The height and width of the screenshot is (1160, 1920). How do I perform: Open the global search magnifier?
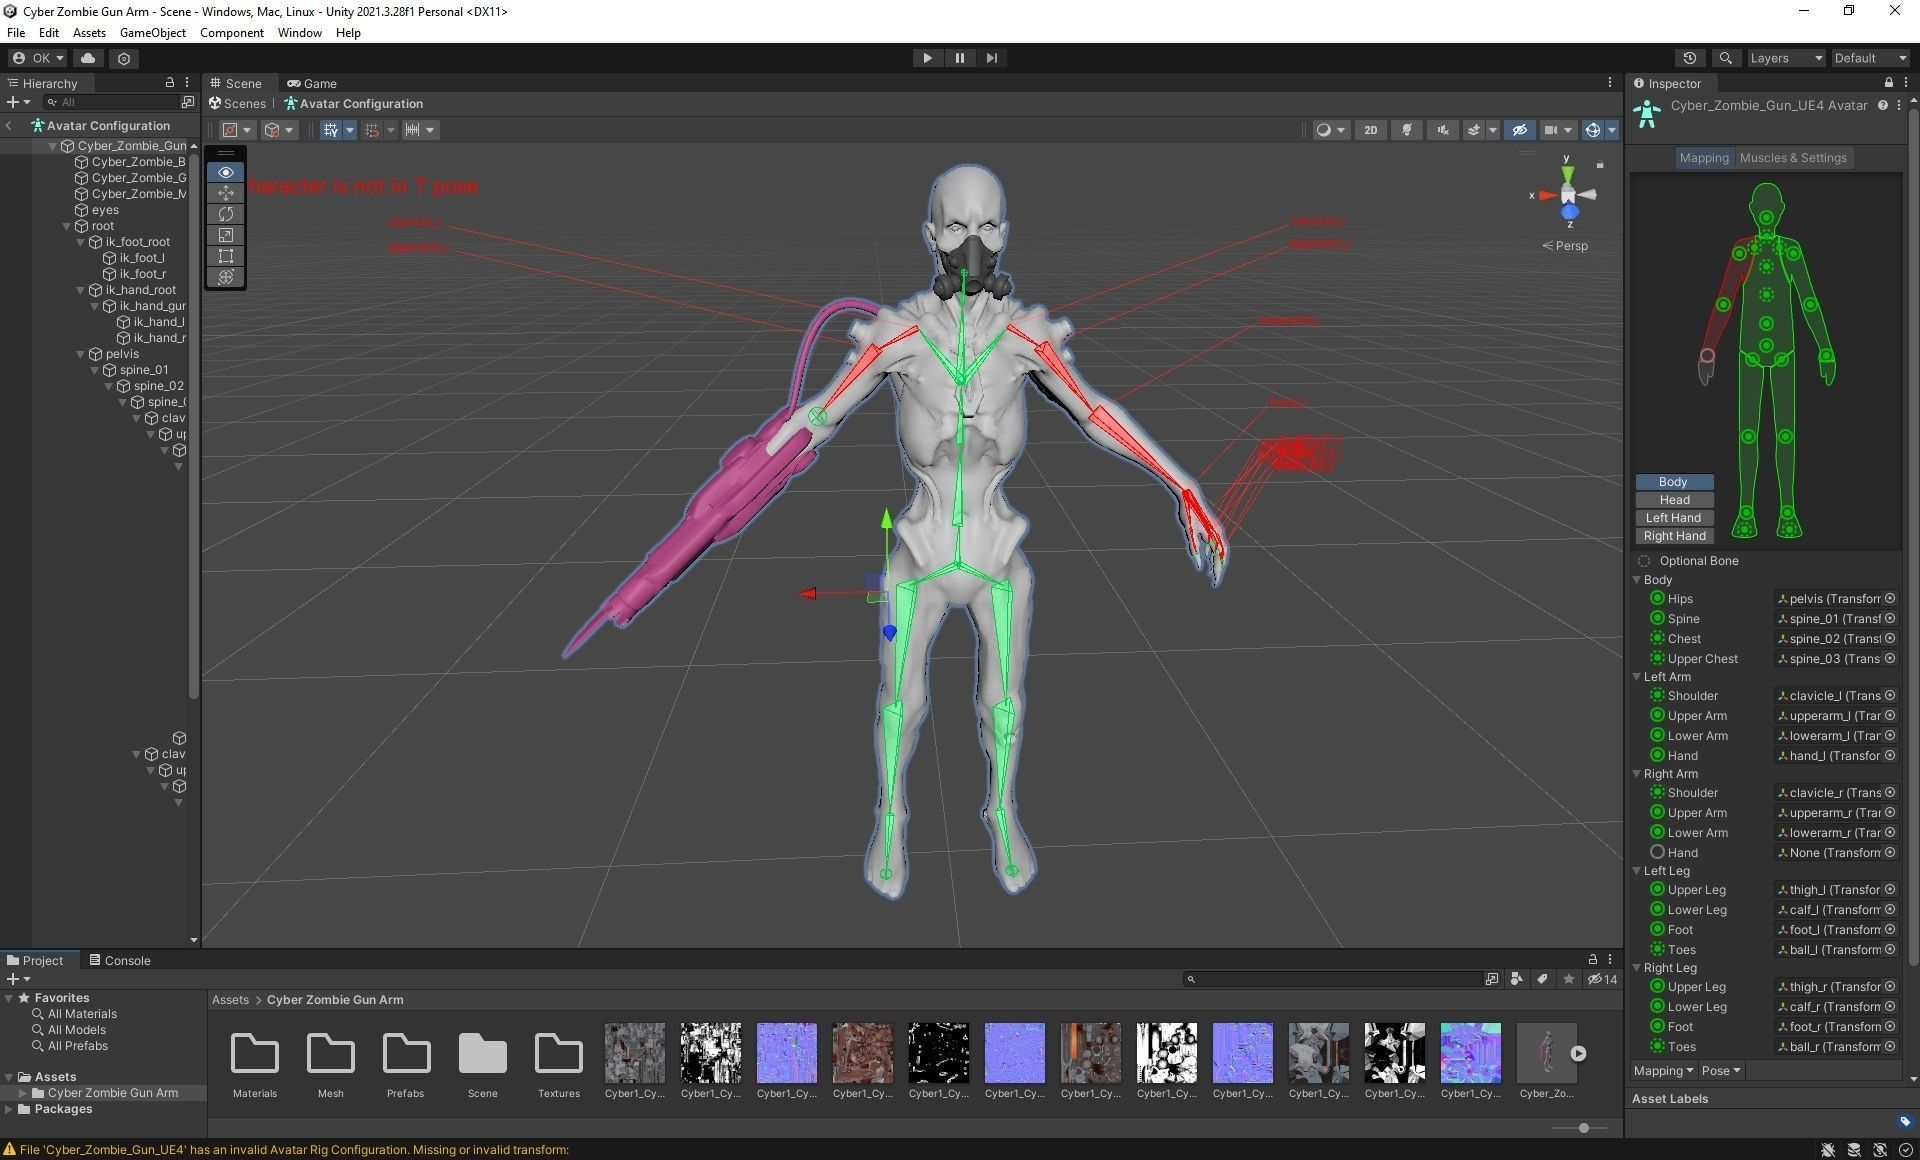(x=1725, y=58)
